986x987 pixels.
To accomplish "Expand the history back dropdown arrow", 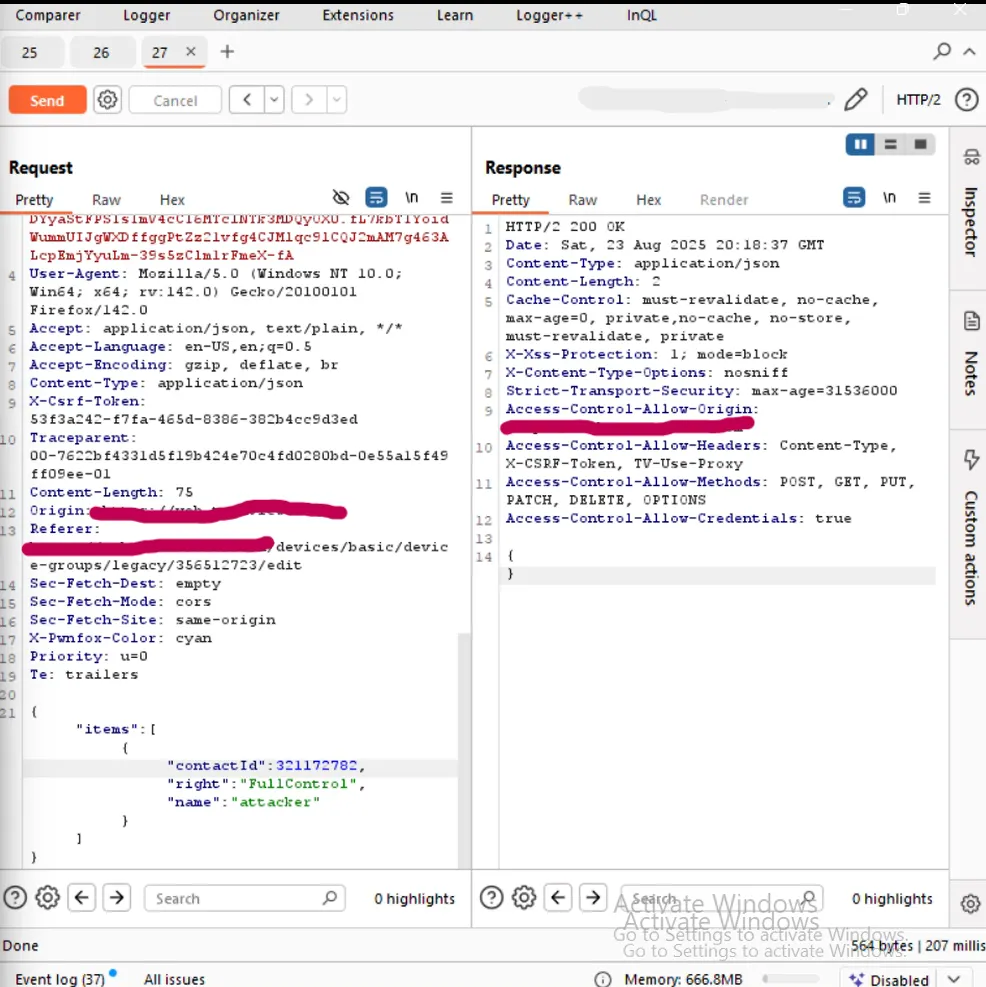I will tap(273, 100).
